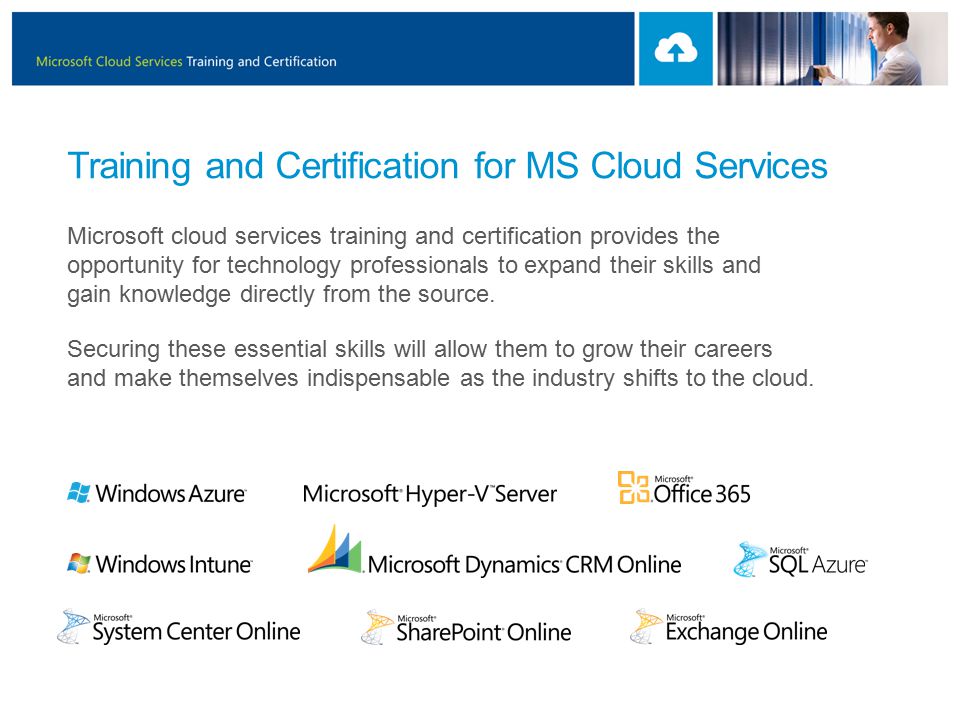Image resolution: width=960 pixels, height=720 pixels.
Task: Click the server room header photo
Action: [833, 48]
